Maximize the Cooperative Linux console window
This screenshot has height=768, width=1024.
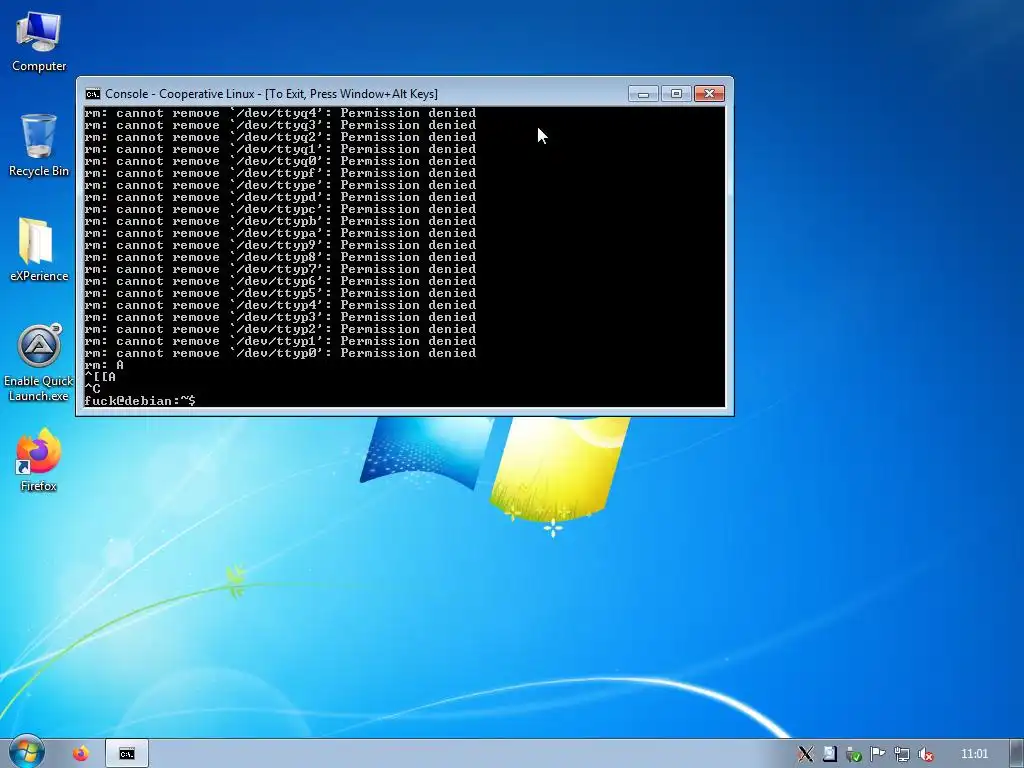coord(676,94)
